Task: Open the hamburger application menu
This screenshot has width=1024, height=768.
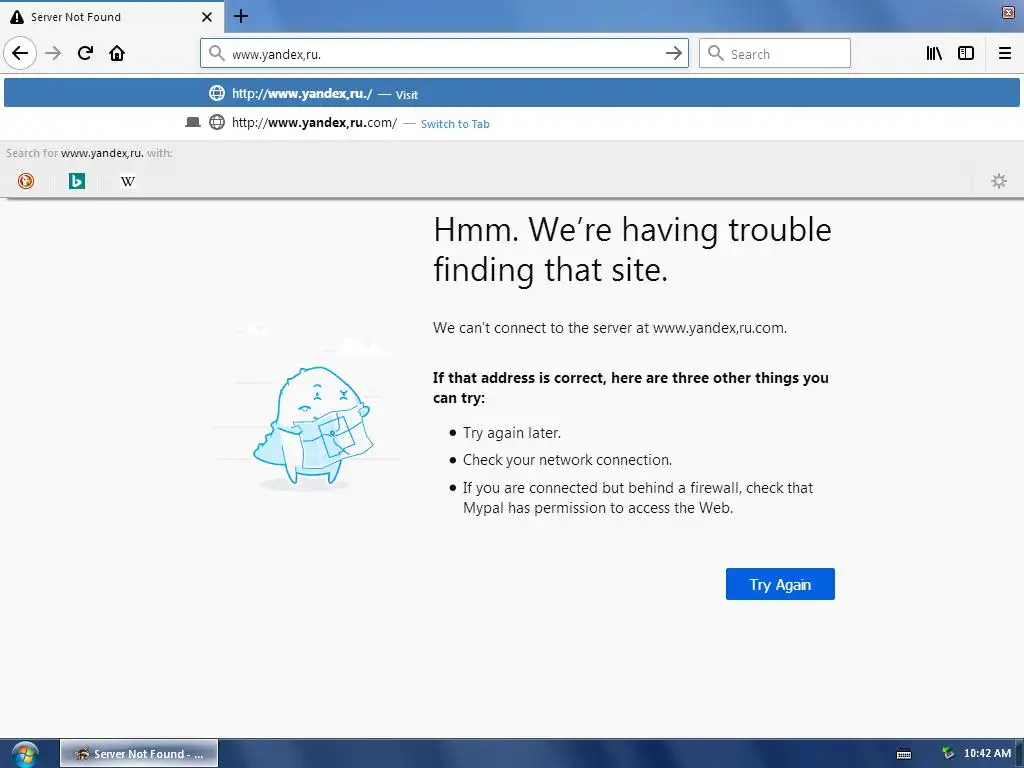Action: click(x=1005, y=54)
